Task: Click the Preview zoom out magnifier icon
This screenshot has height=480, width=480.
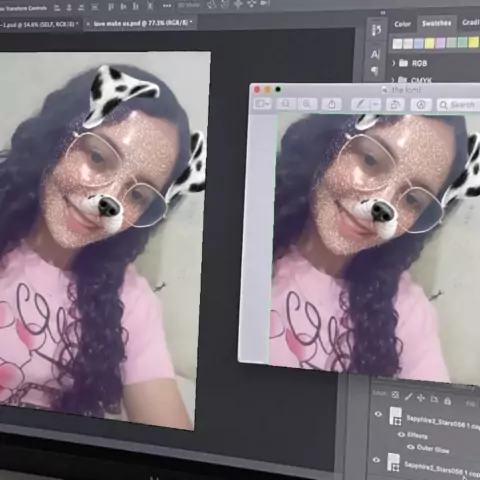Action: point(285,104)
